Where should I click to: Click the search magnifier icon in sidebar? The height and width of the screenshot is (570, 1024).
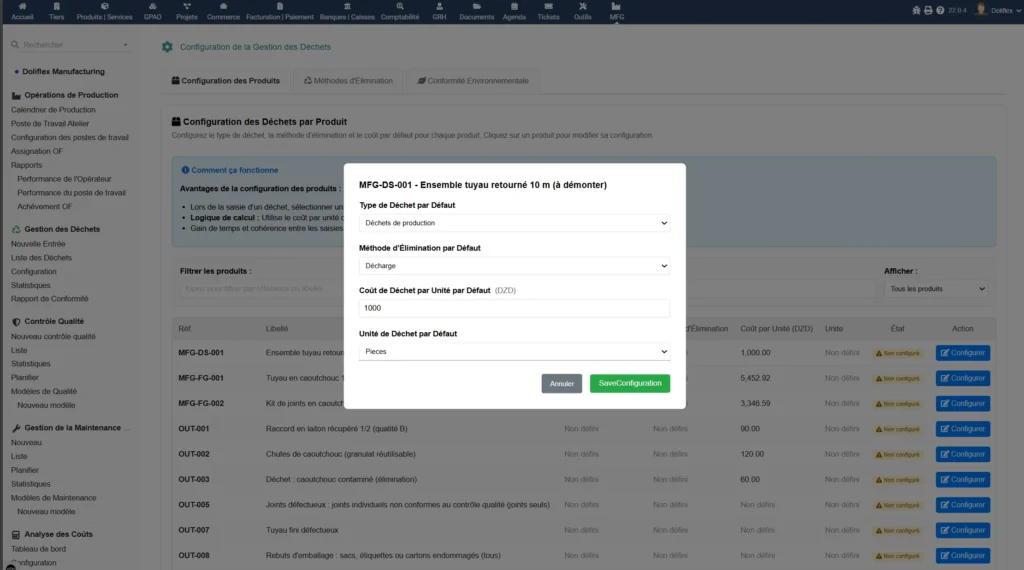[x=14, y=44]
